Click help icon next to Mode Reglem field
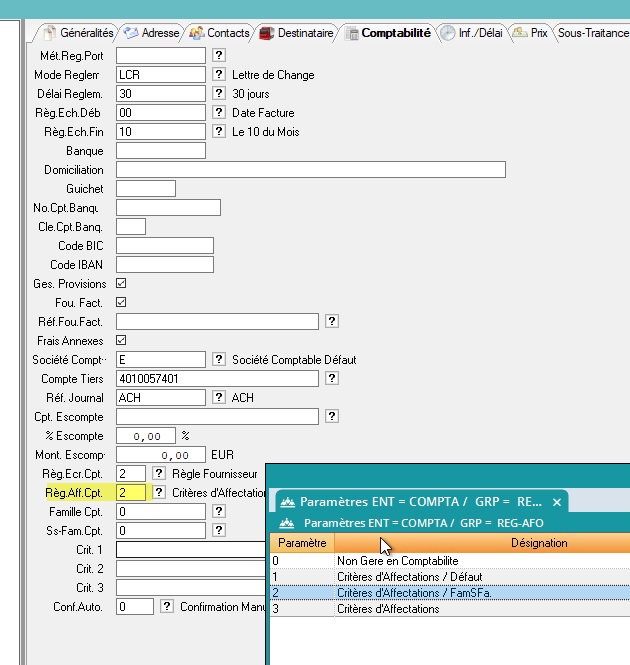 pyautogui.click(x=219, y=75)
